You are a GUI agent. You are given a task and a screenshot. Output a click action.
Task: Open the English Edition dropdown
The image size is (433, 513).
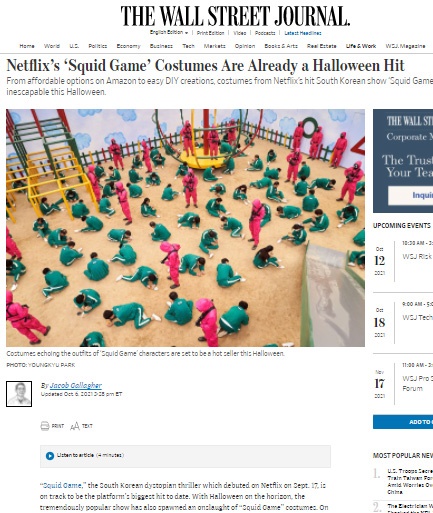coord(169,32)
